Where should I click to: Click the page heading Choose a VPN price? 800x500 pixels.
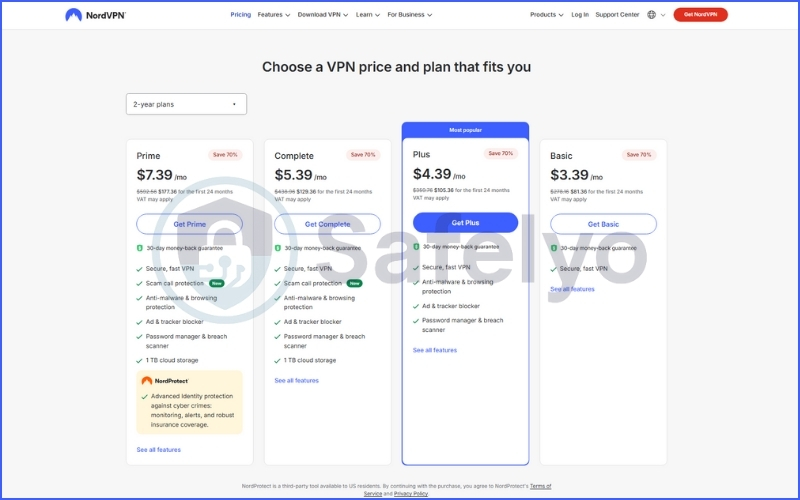396,67
